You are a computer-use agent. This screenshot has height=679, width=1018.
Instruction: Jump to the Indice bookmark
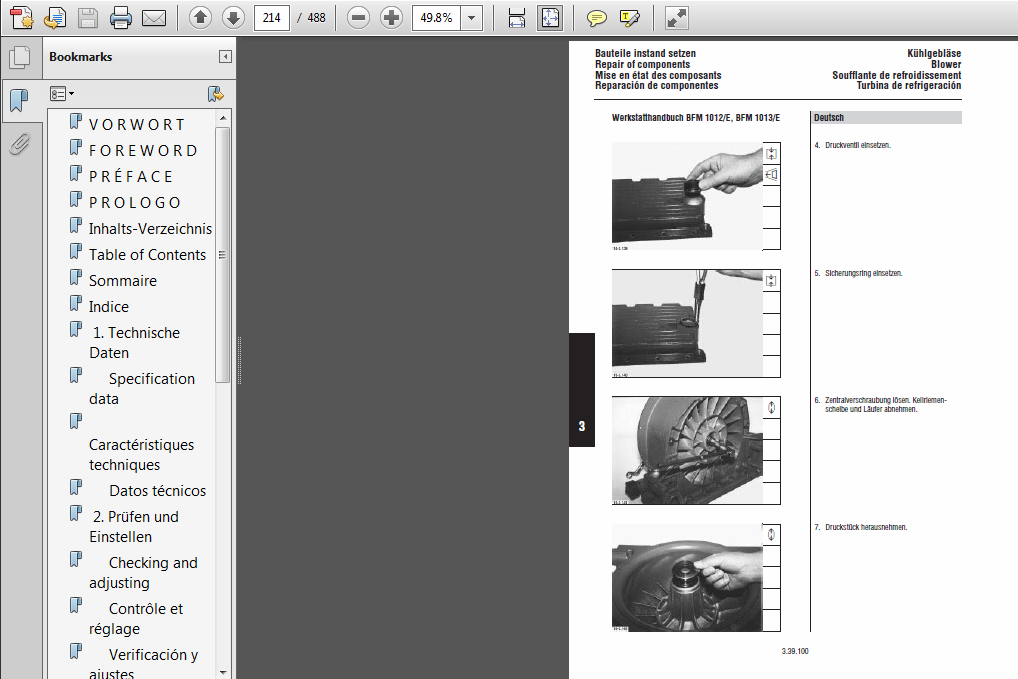pos(109,306)
